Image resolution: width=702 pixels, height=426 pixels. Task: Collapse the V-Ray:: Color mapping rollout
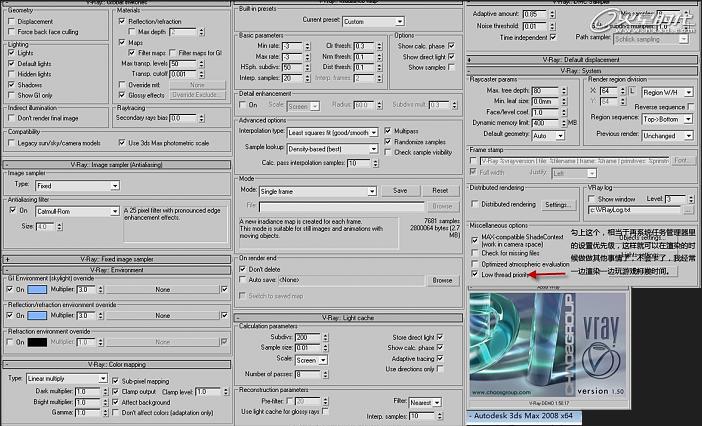pos(117,364)
